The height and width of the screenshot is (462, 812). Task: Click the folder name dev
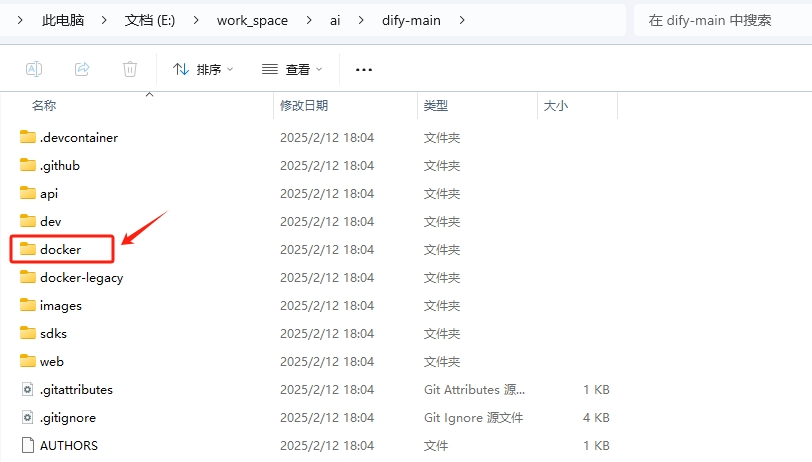coord(50,222)
